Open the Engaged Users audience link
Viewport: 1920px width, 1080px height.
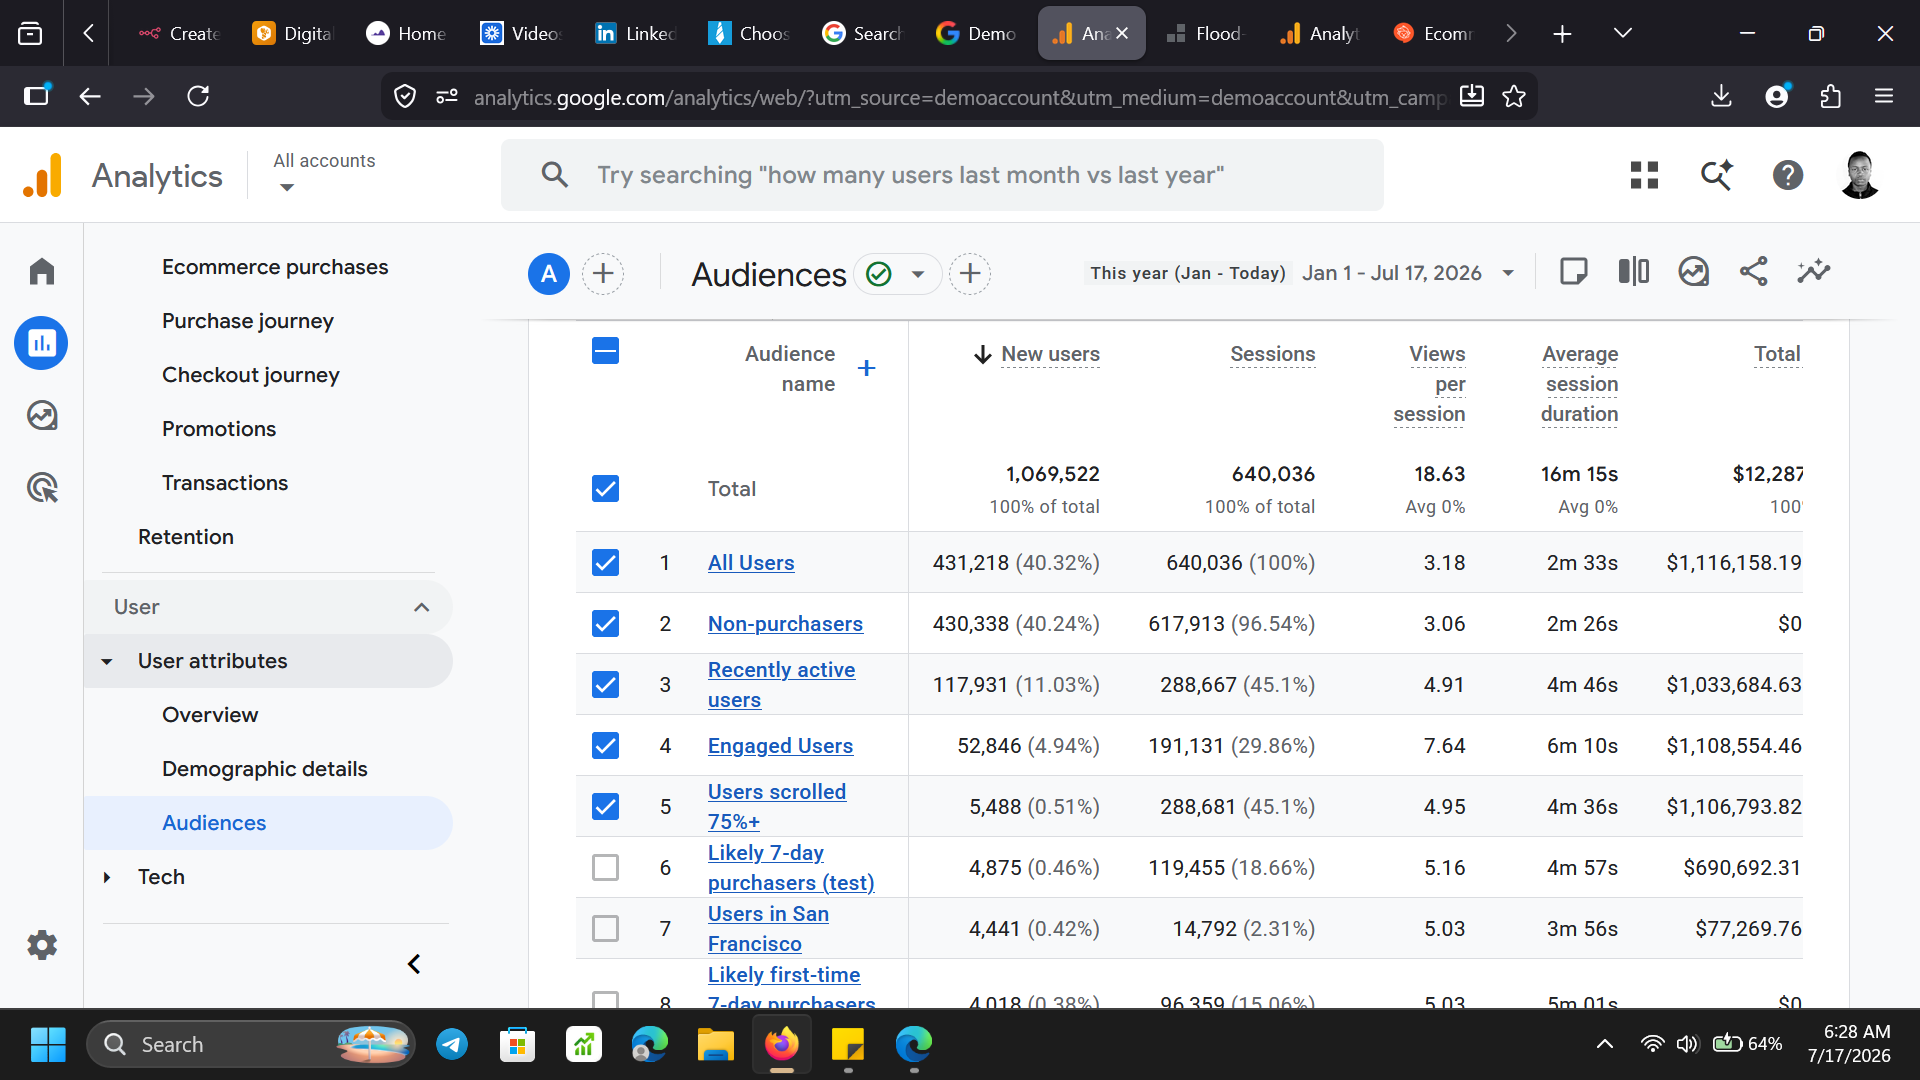(780, 745)
